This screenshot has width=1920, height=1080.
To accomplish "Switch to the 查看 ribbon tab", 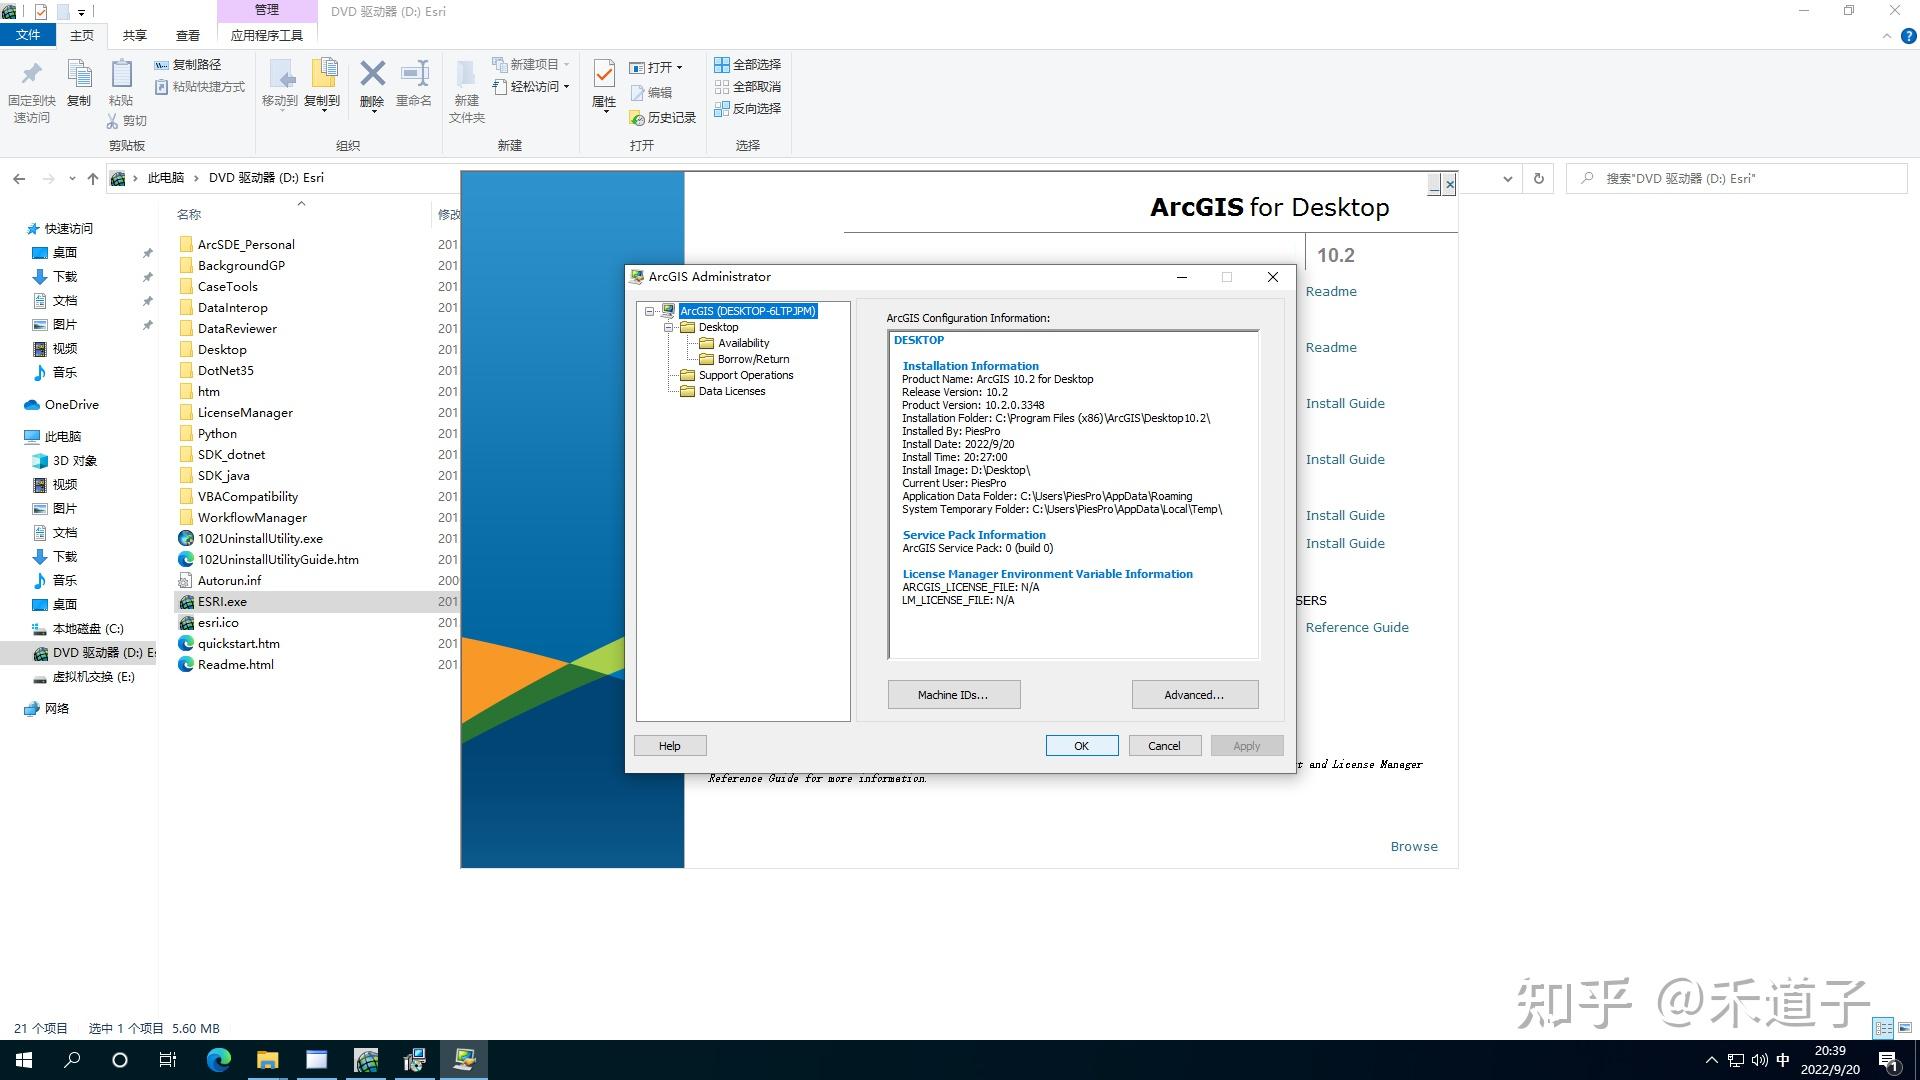I will [187, 34].
